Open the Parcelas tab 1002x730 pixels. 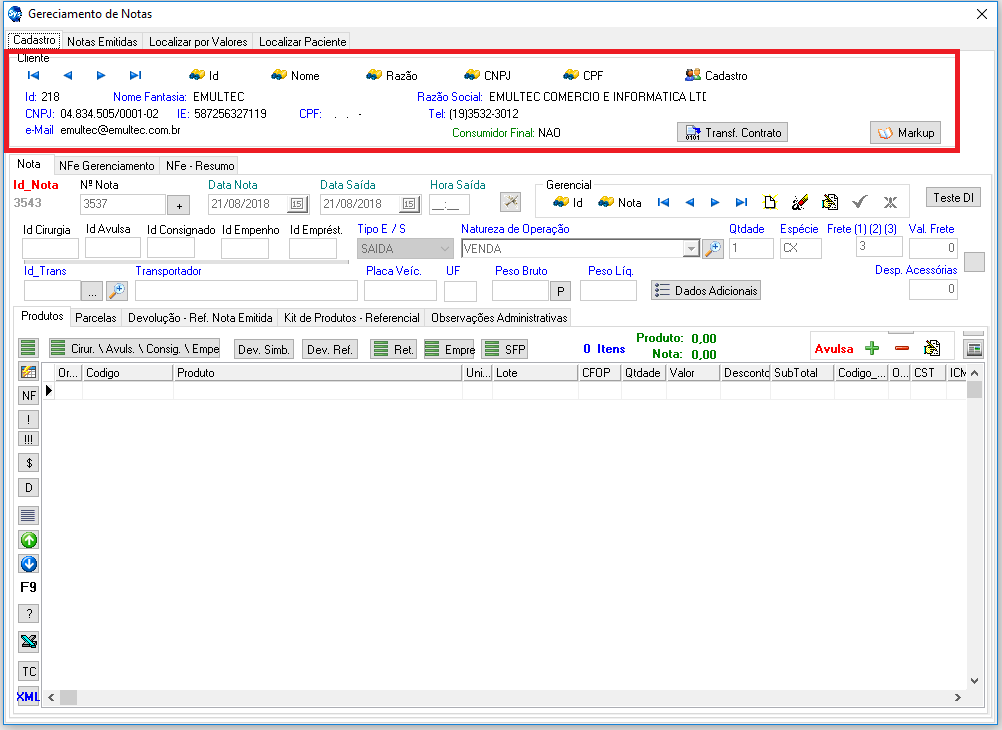(x=96, y=318)
